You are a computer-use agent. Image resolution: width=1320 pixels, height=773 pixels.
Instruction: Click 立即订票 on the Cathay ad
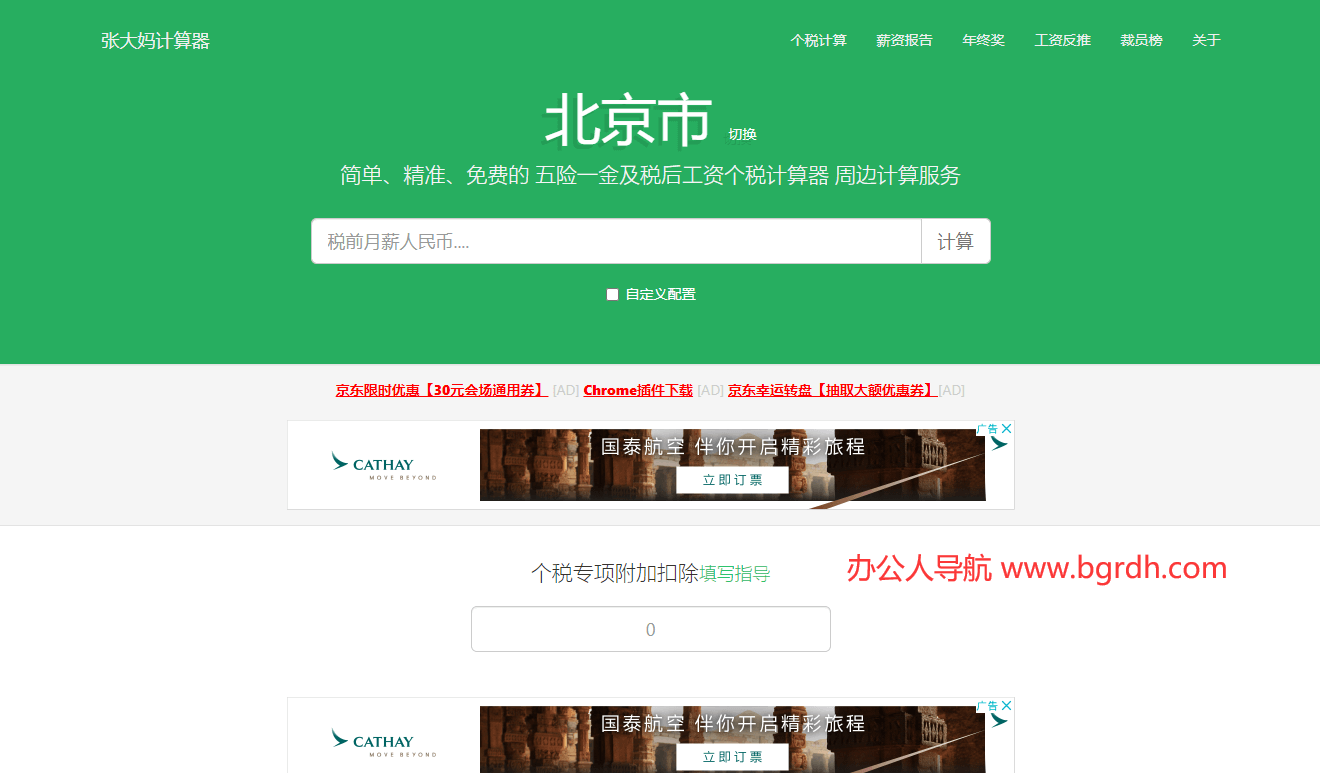click(733, 480)
